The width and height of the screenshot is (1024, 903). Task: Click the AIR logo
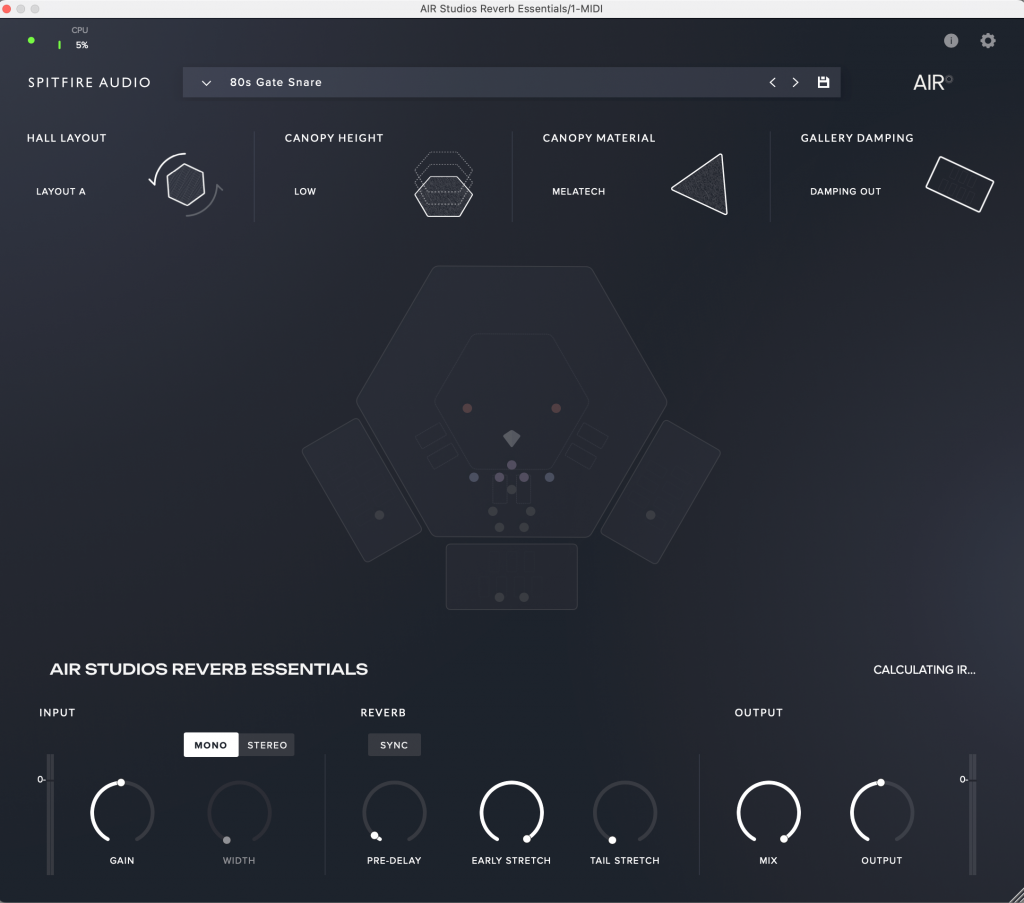click(x=932, y=83)
